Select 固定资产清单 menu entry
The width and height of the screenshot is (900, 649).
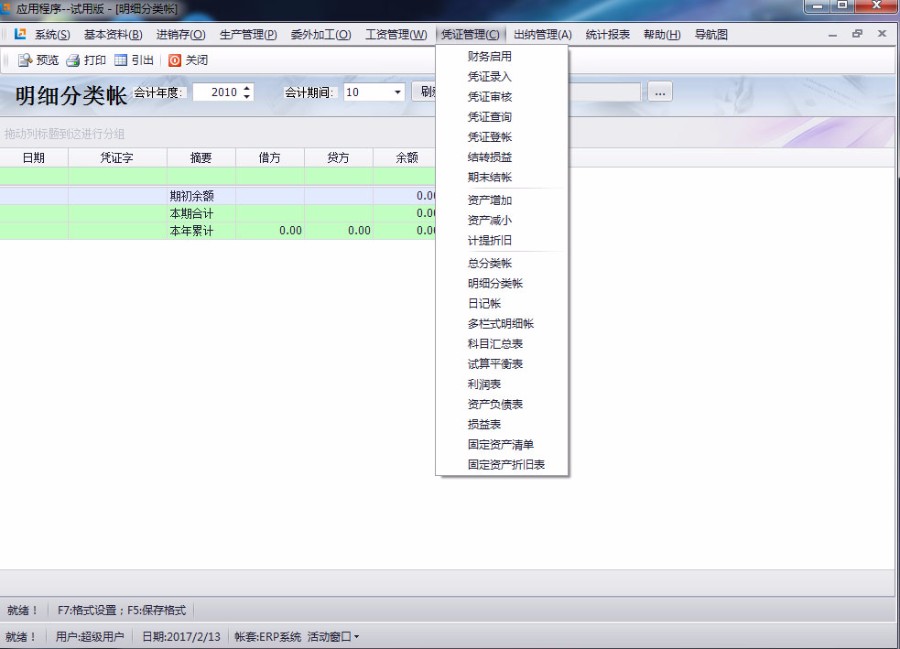coord(502,444)
